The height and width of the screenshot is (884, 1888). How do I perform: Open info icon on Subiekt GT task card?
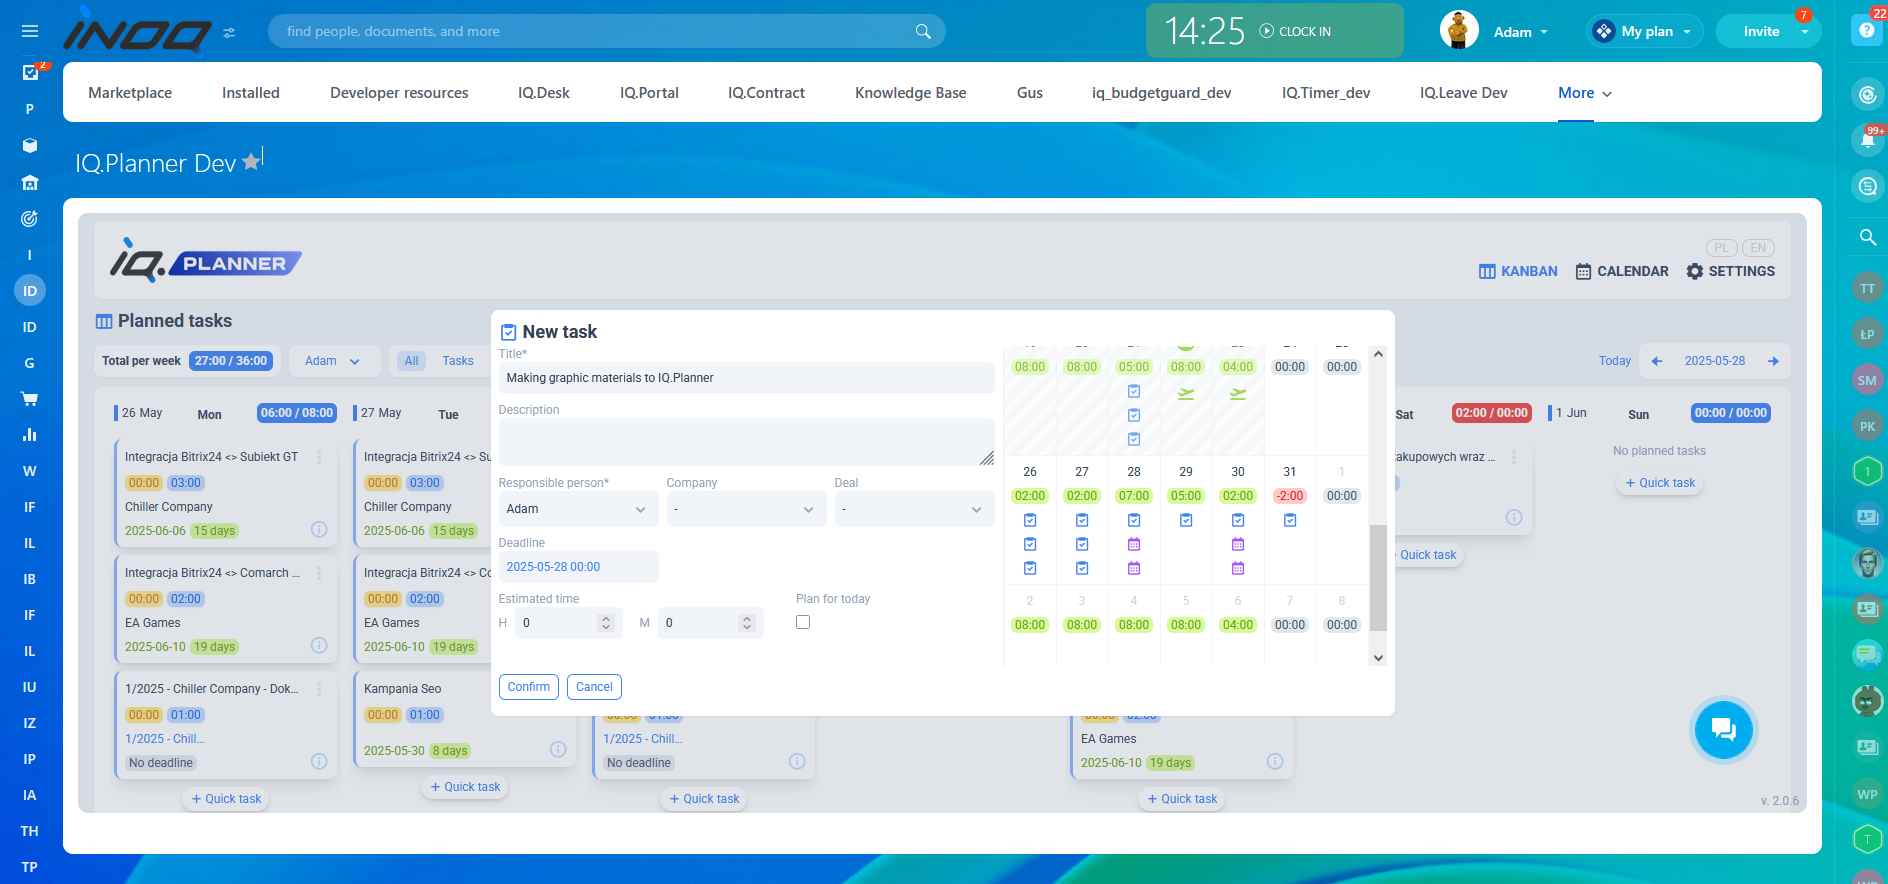click(319, 529)
